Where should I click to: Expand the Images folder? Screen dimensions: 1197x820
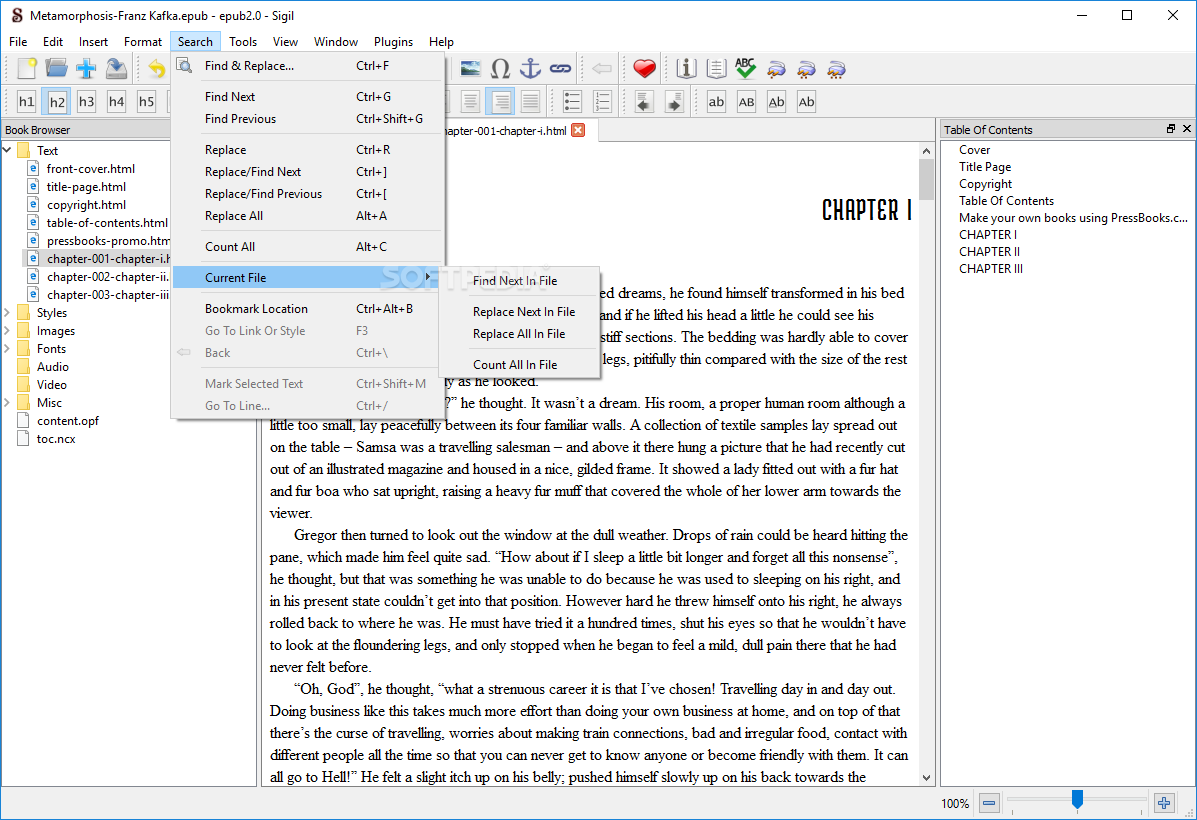(7, 331)
